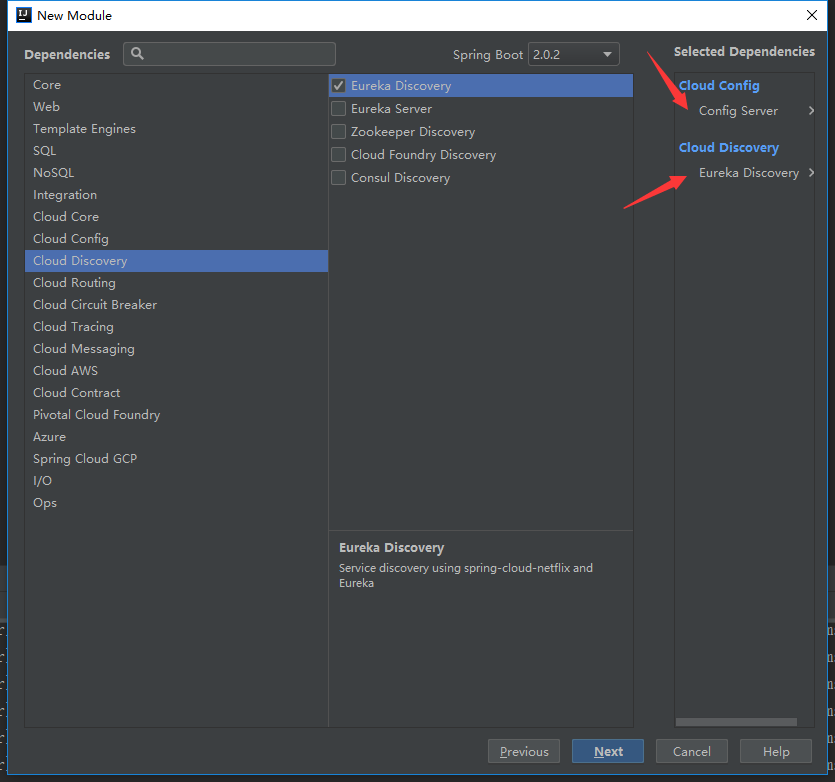Select Eureka Discovery in Selected Dependencies

click(x=749, y=173)
